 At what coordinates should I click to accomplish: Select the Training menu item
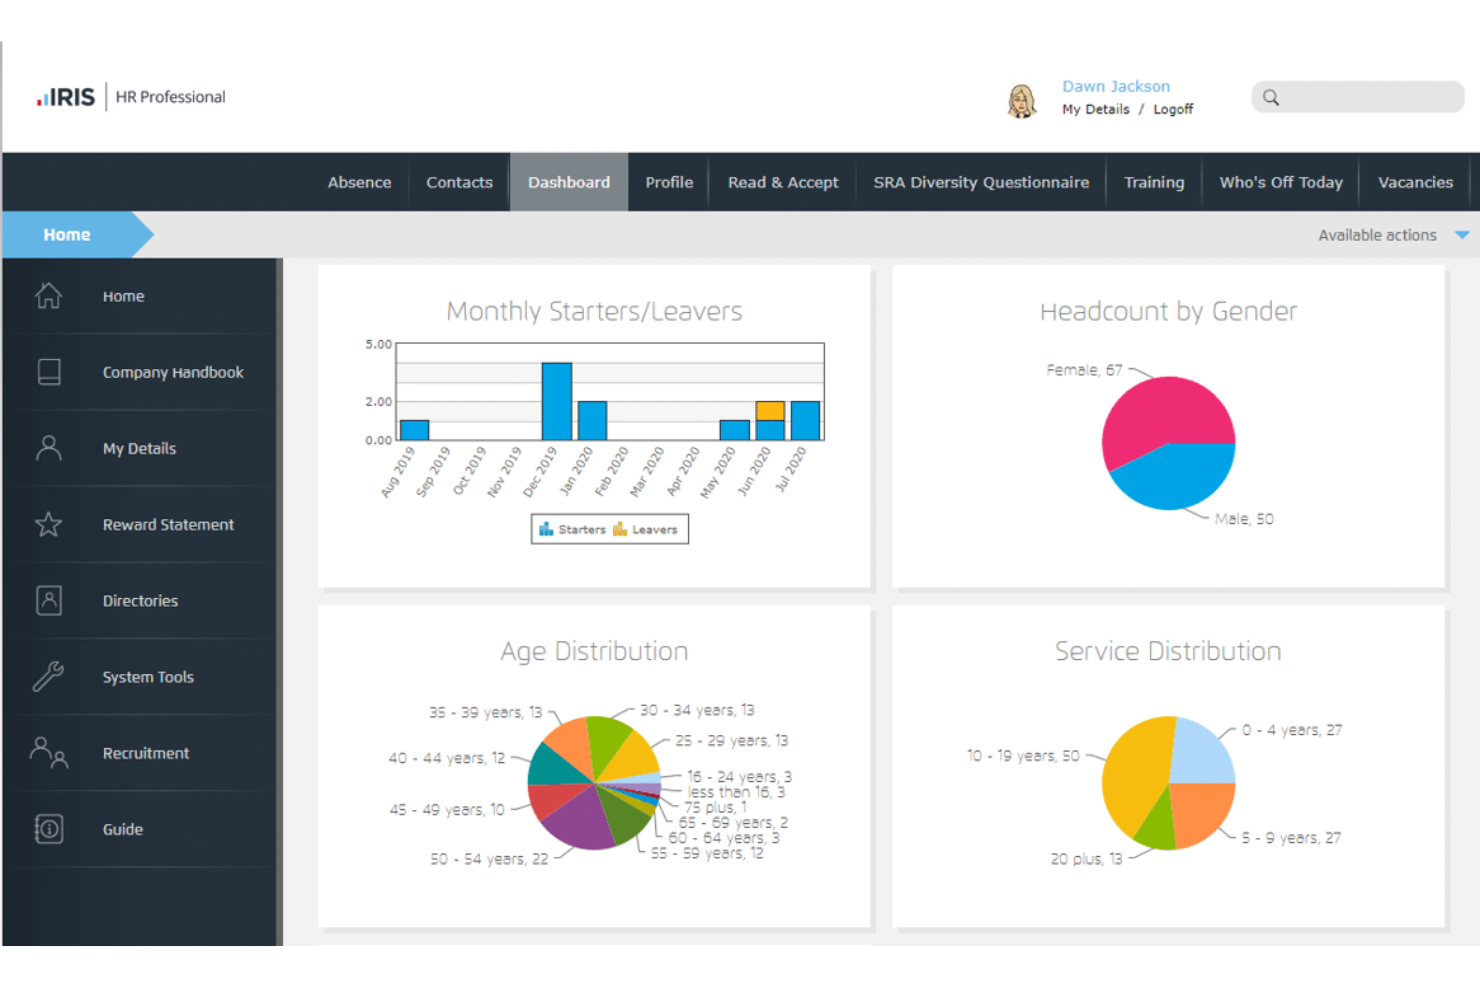point(1154,182)
